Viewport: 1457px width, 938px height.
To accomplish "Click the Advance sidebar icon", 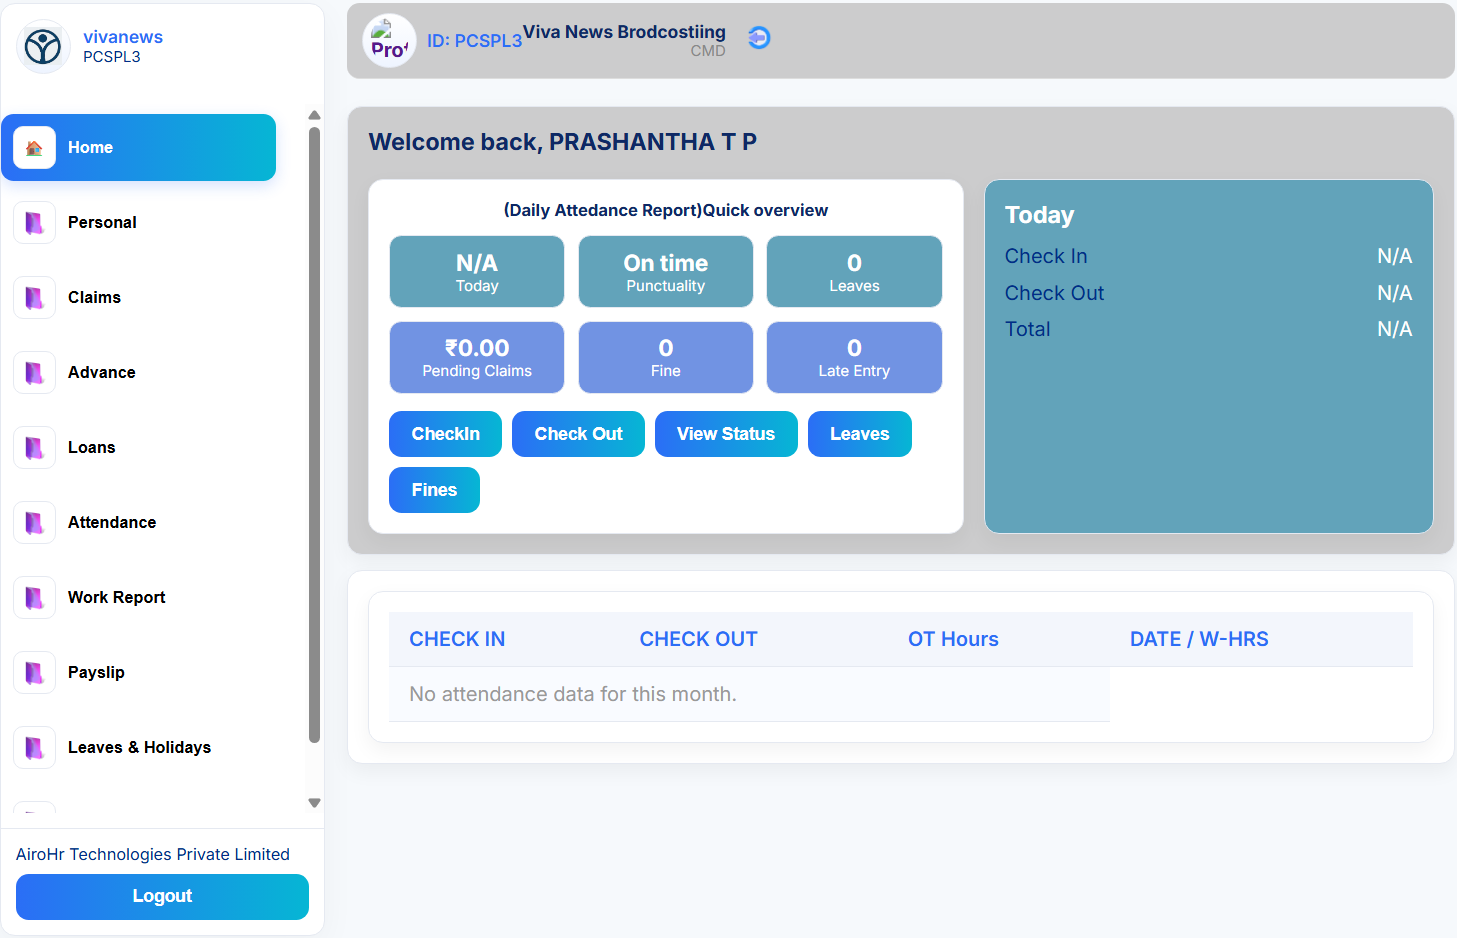I will [34, 372].
